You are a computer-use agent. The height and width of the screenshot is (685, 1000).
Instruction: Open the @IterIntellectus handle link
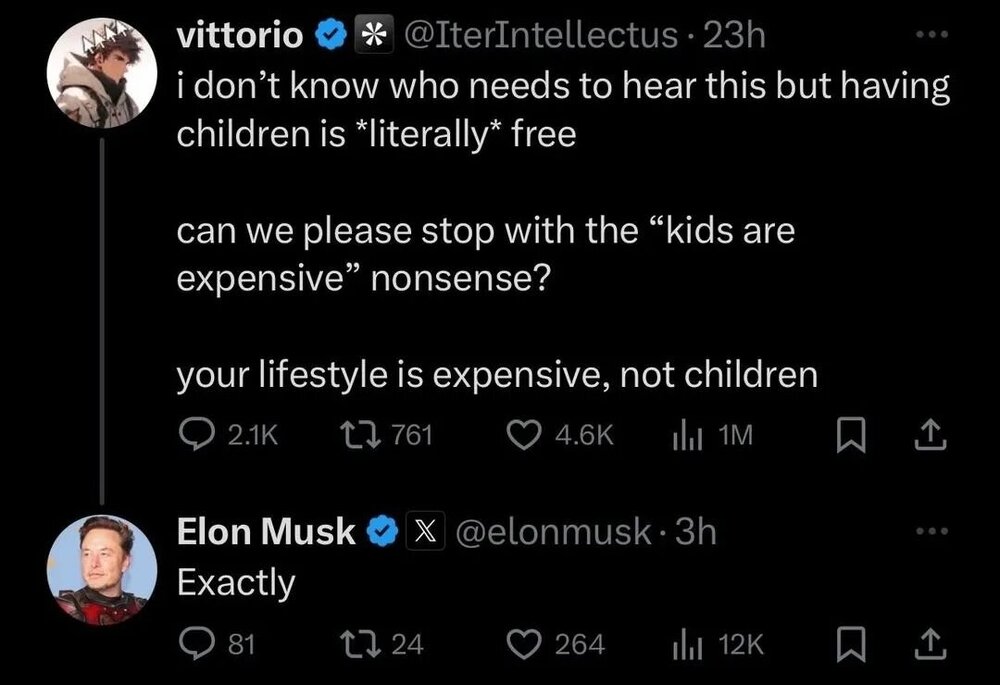540,36
